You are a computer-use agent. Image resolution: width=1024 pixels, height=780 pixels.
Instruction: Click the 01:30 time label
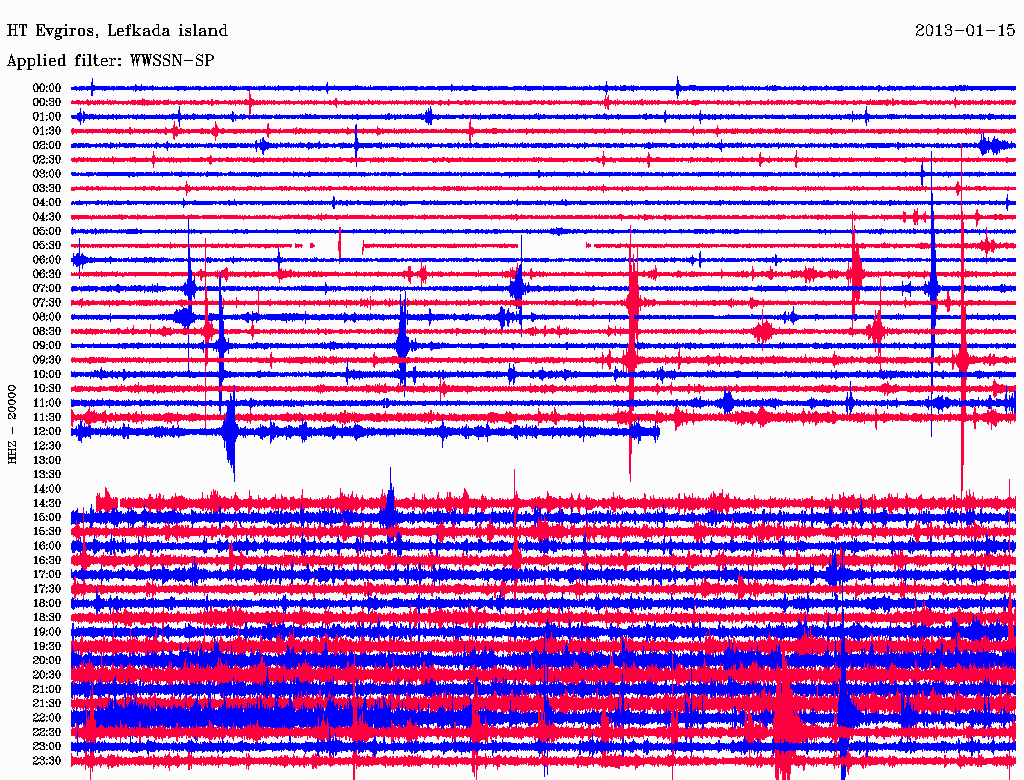coord(47,131)
